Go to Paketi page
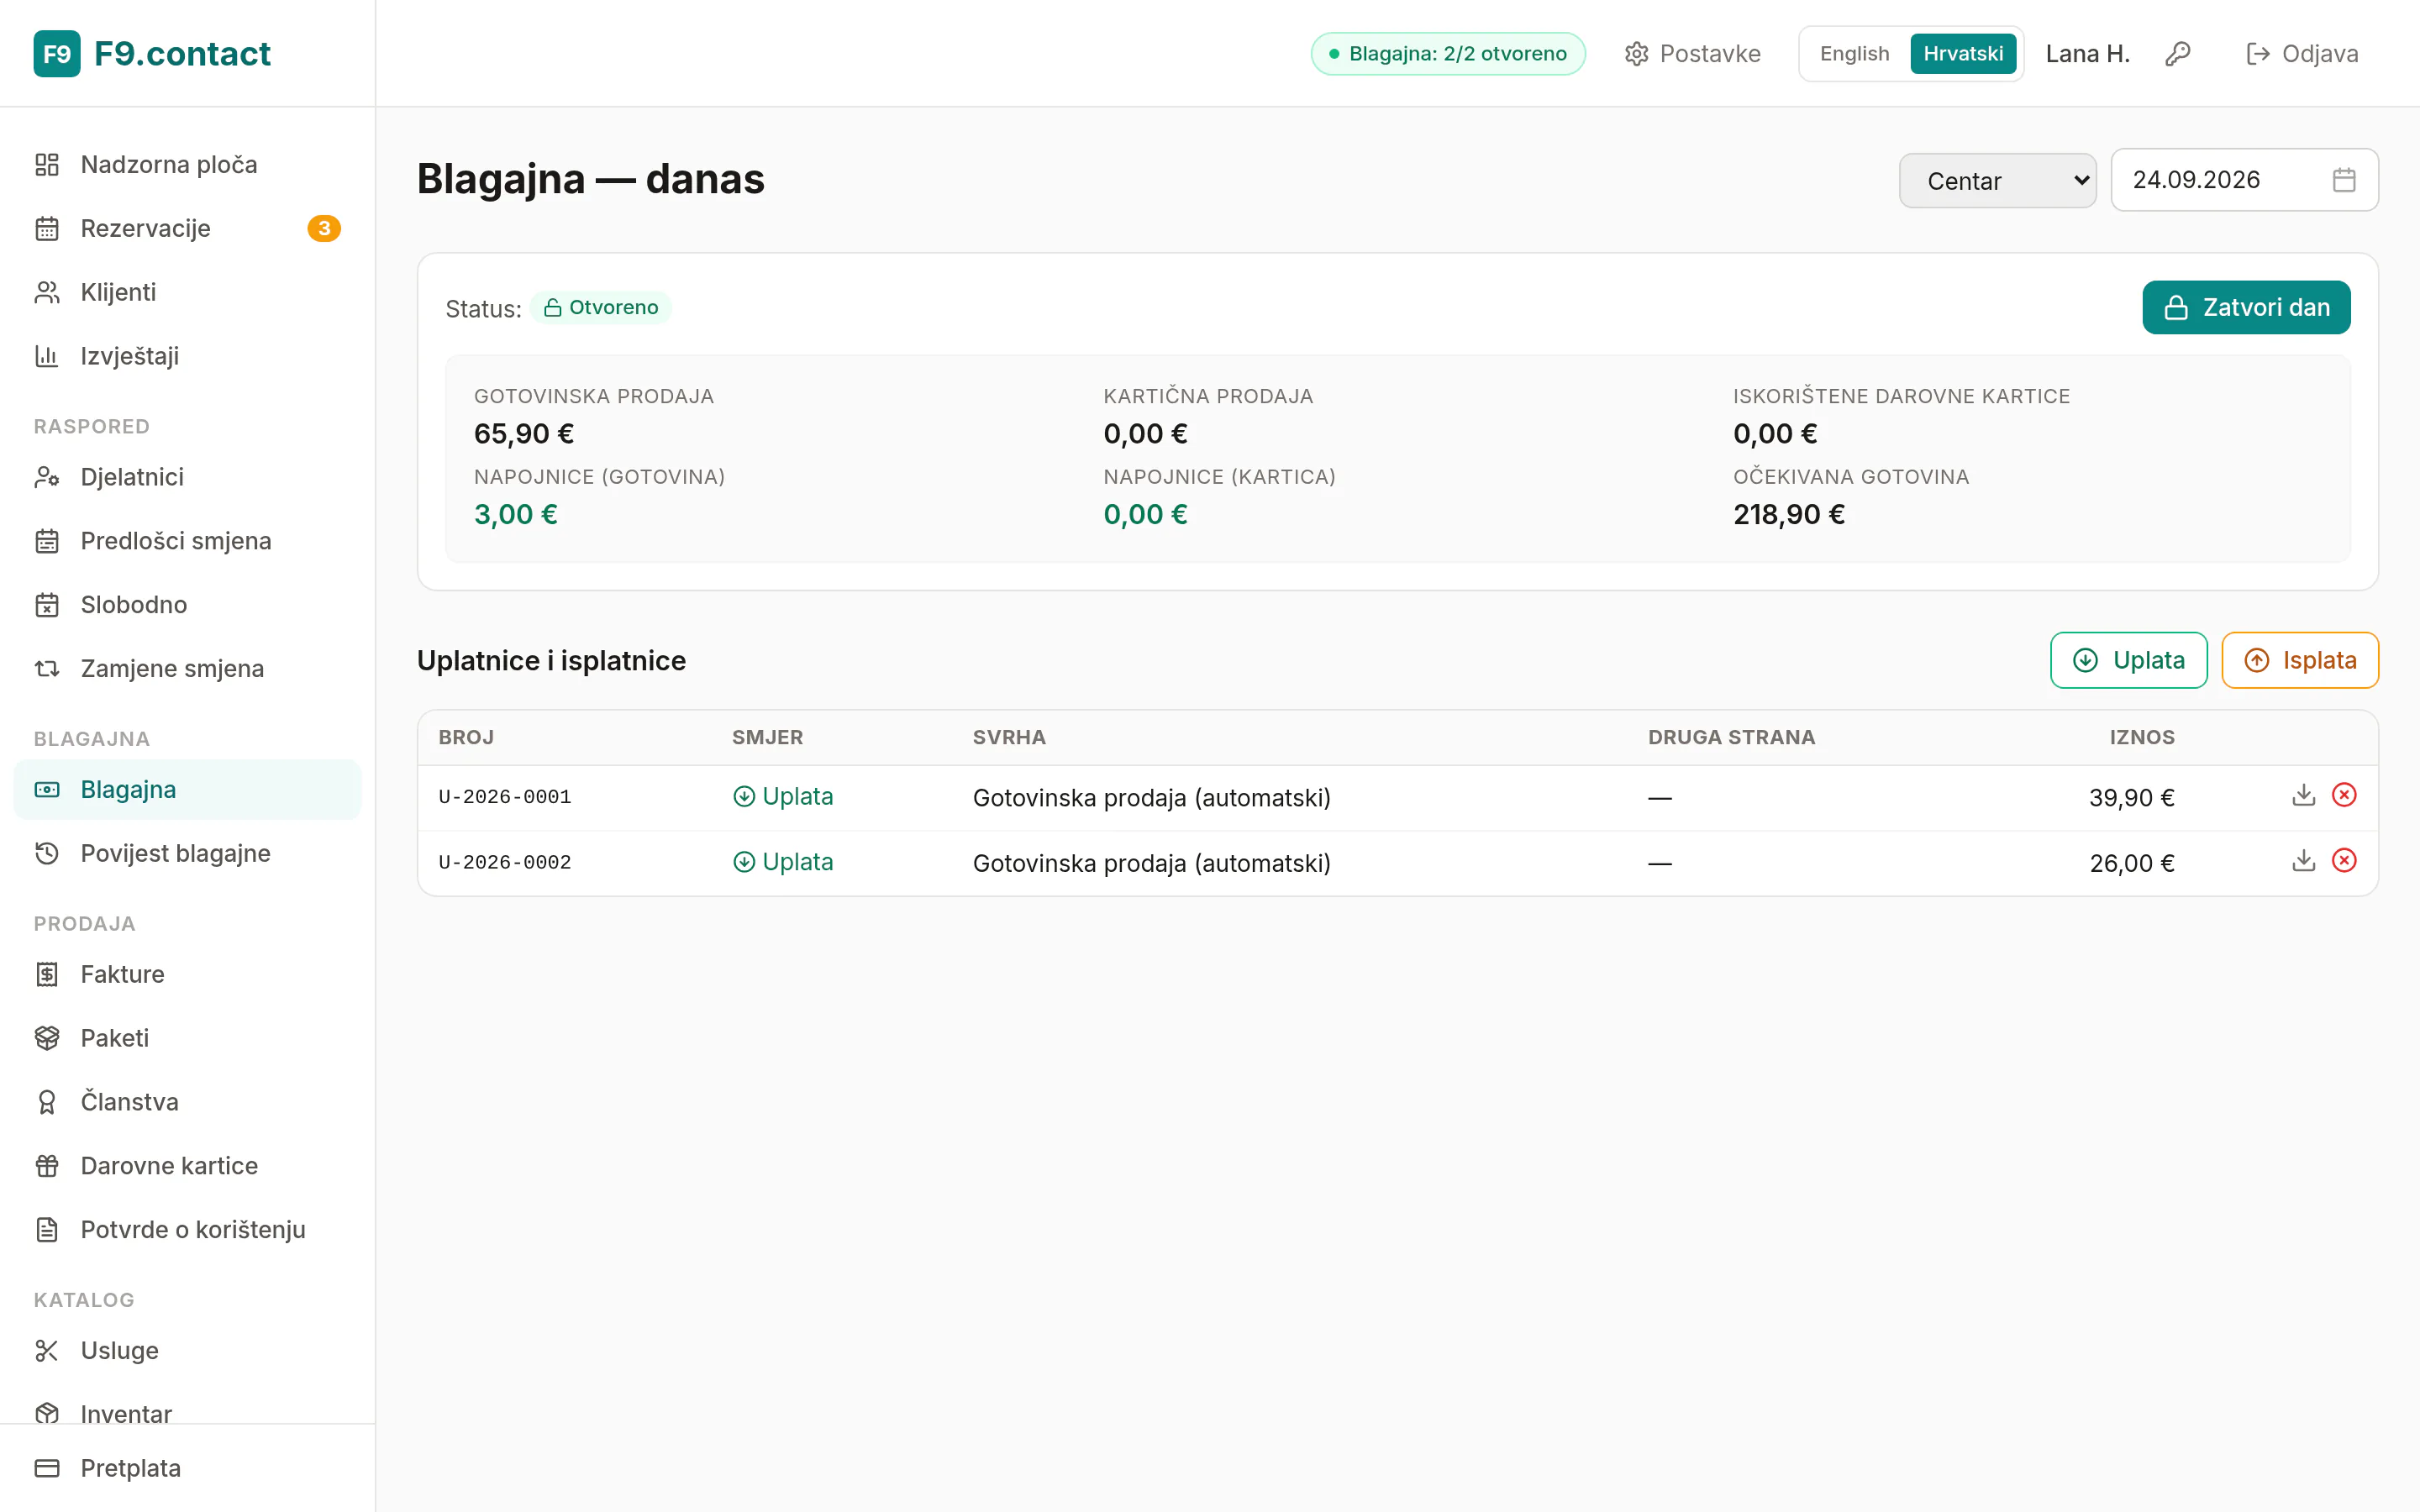The width and height of the screenshot is (2420, 1512). click(188, 1039)
